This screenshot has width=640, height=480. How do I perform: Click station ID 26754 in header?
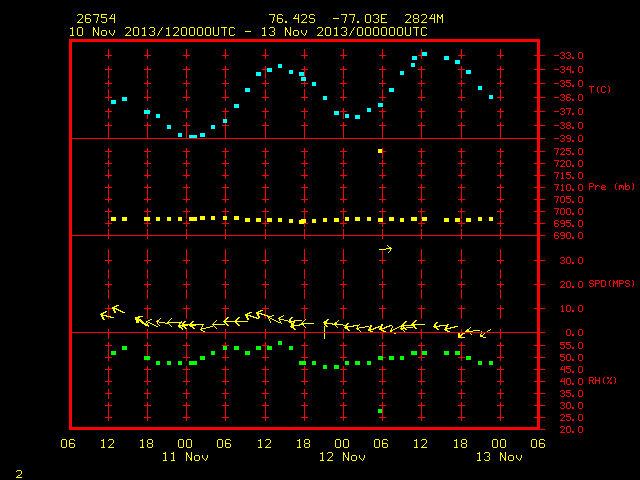(x=96, y=19)
